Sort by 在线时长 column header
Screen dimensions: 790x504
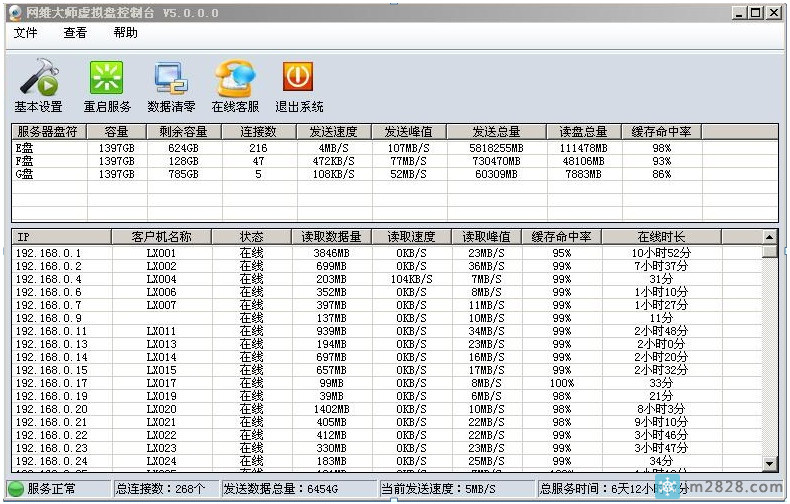[x=660, y=237]
